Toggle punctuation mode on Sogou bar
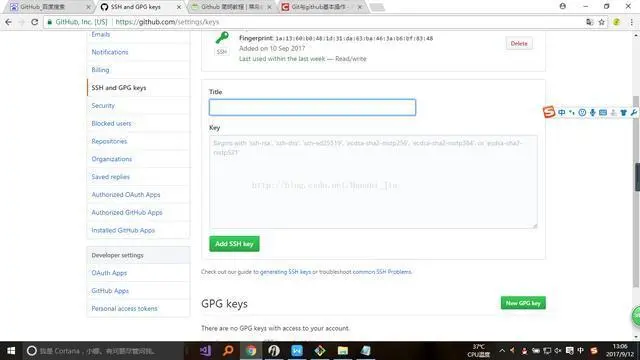Image resolution: width=640 pixels, height=360 pixels. click(571, 112)
